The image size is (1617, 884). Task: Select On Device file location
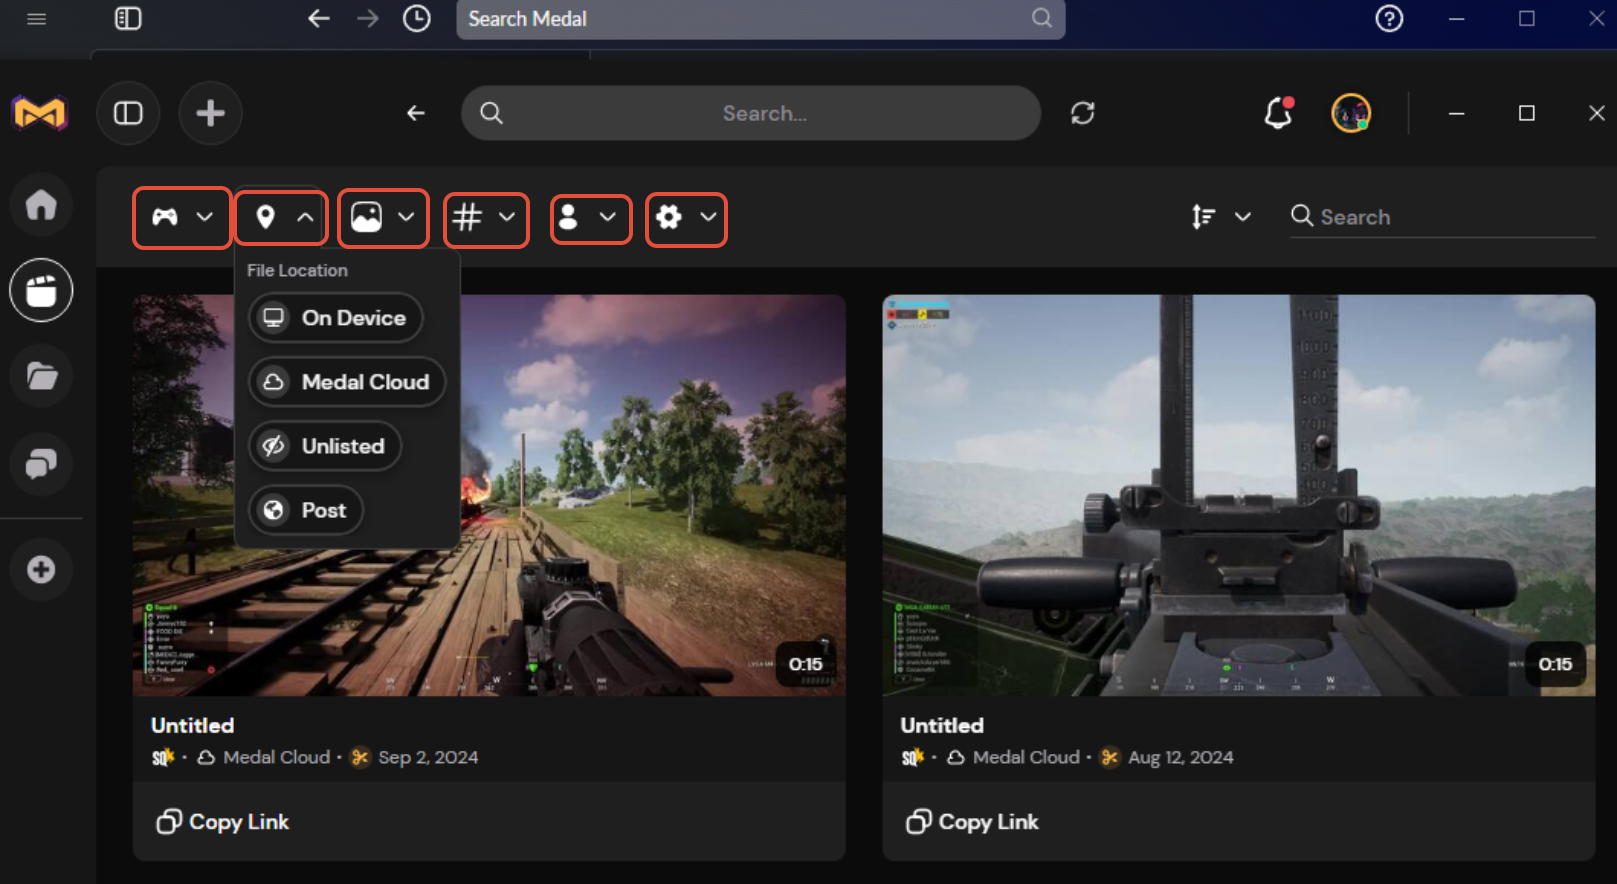(336, 318)
